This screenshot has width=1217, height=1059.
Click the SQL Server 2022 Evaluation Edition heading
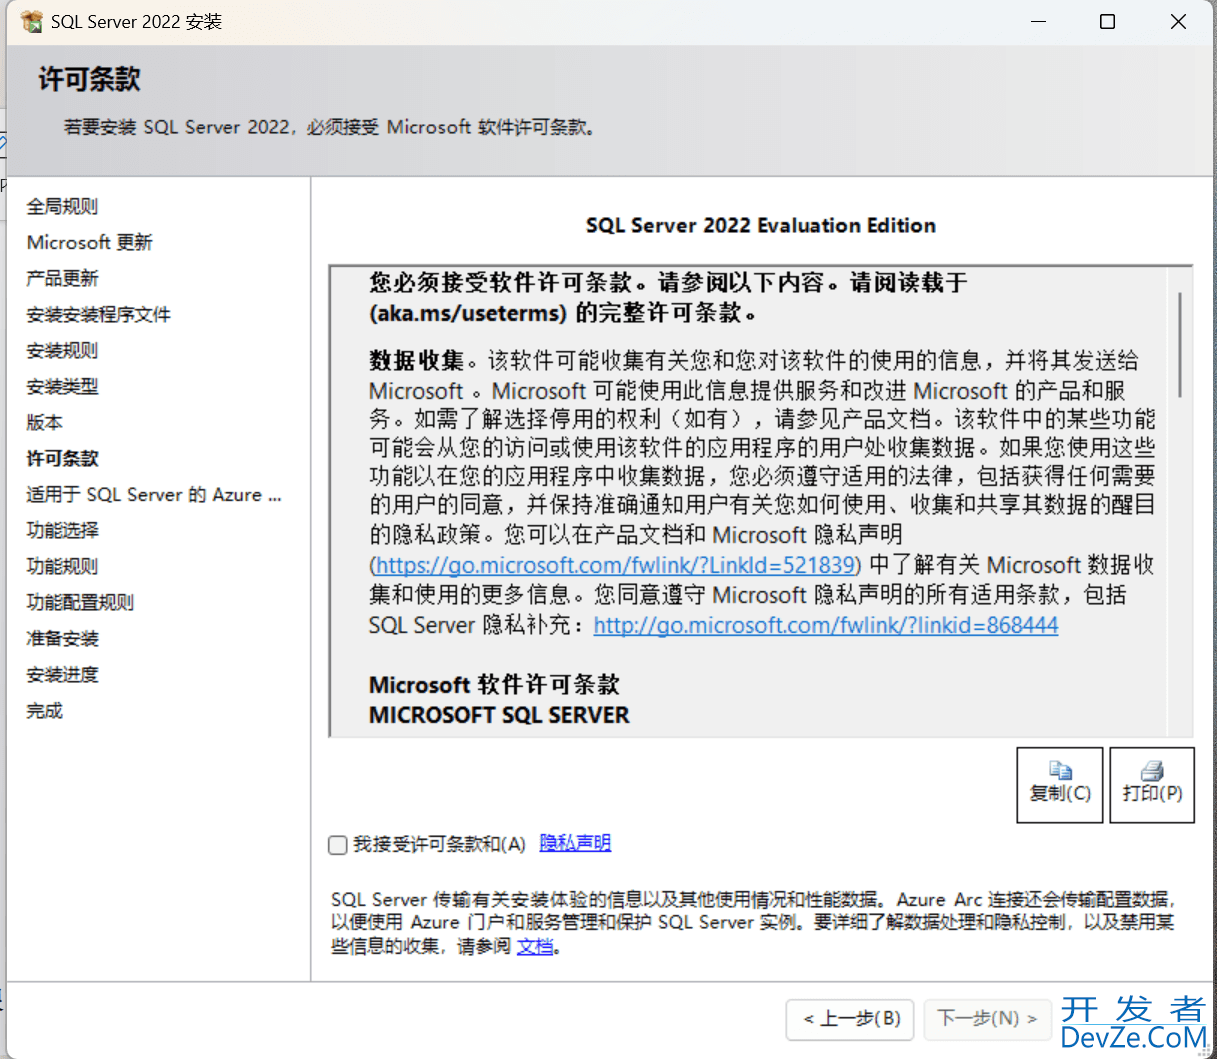pyautogui.click(x=761, y=225)
